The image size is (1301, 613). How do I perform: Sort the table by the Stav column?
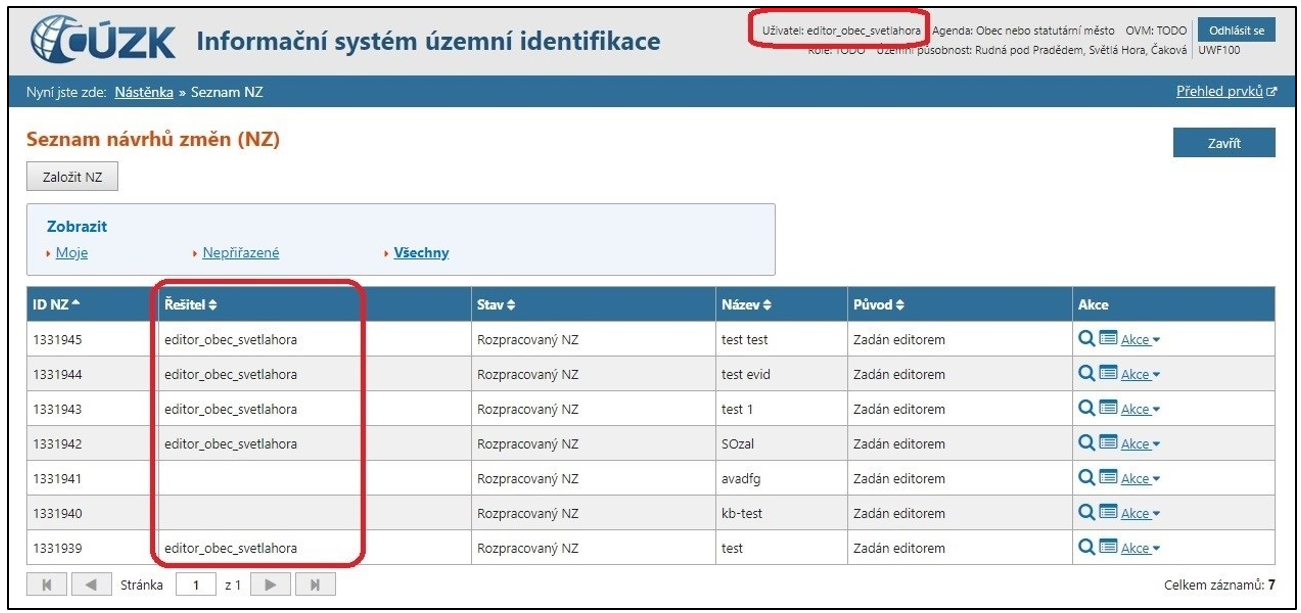497,304
